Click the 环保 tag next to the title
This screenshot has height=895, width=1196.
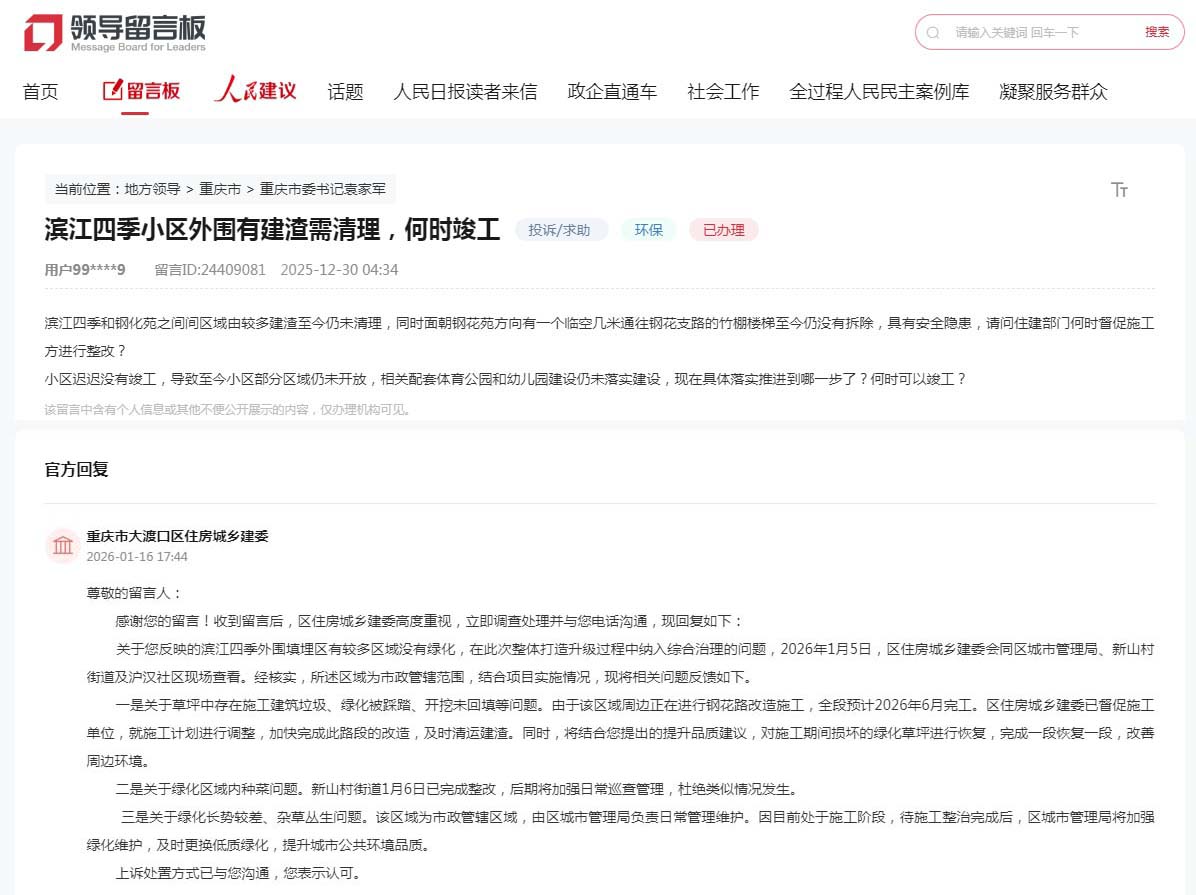coord(648,229)
